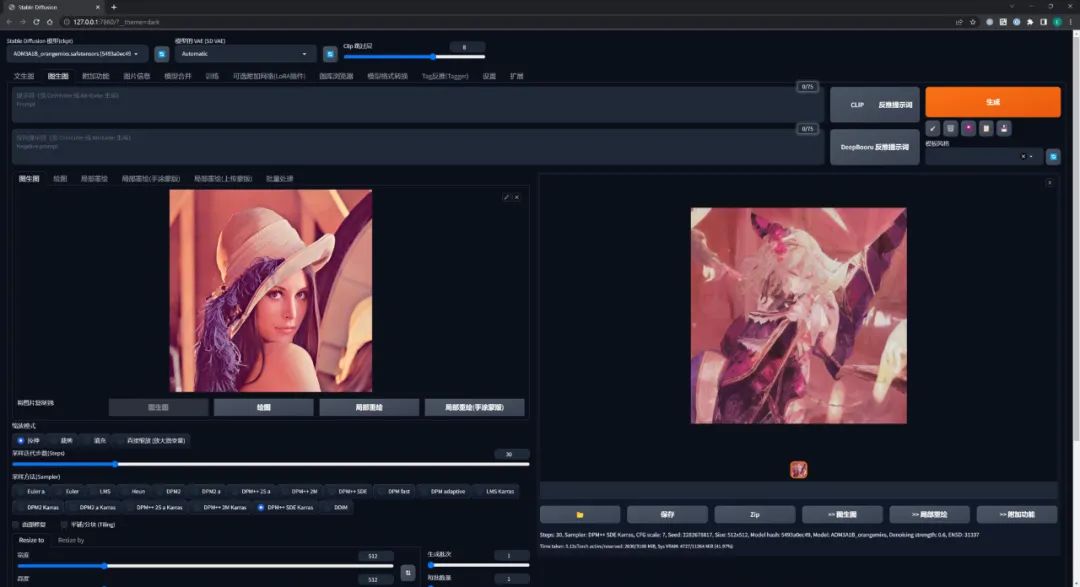Click the trash icon to clear the prompt
1080x587 pixels.
click(951, 128)
